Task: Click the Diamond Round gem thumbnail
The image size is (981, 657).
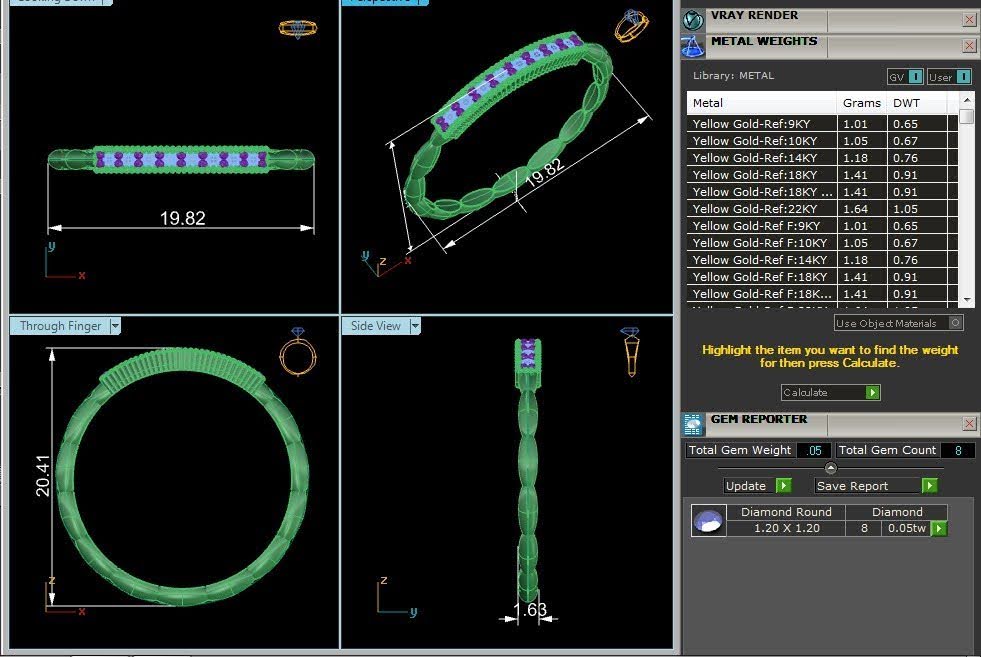Action: (x=709, y=520)
